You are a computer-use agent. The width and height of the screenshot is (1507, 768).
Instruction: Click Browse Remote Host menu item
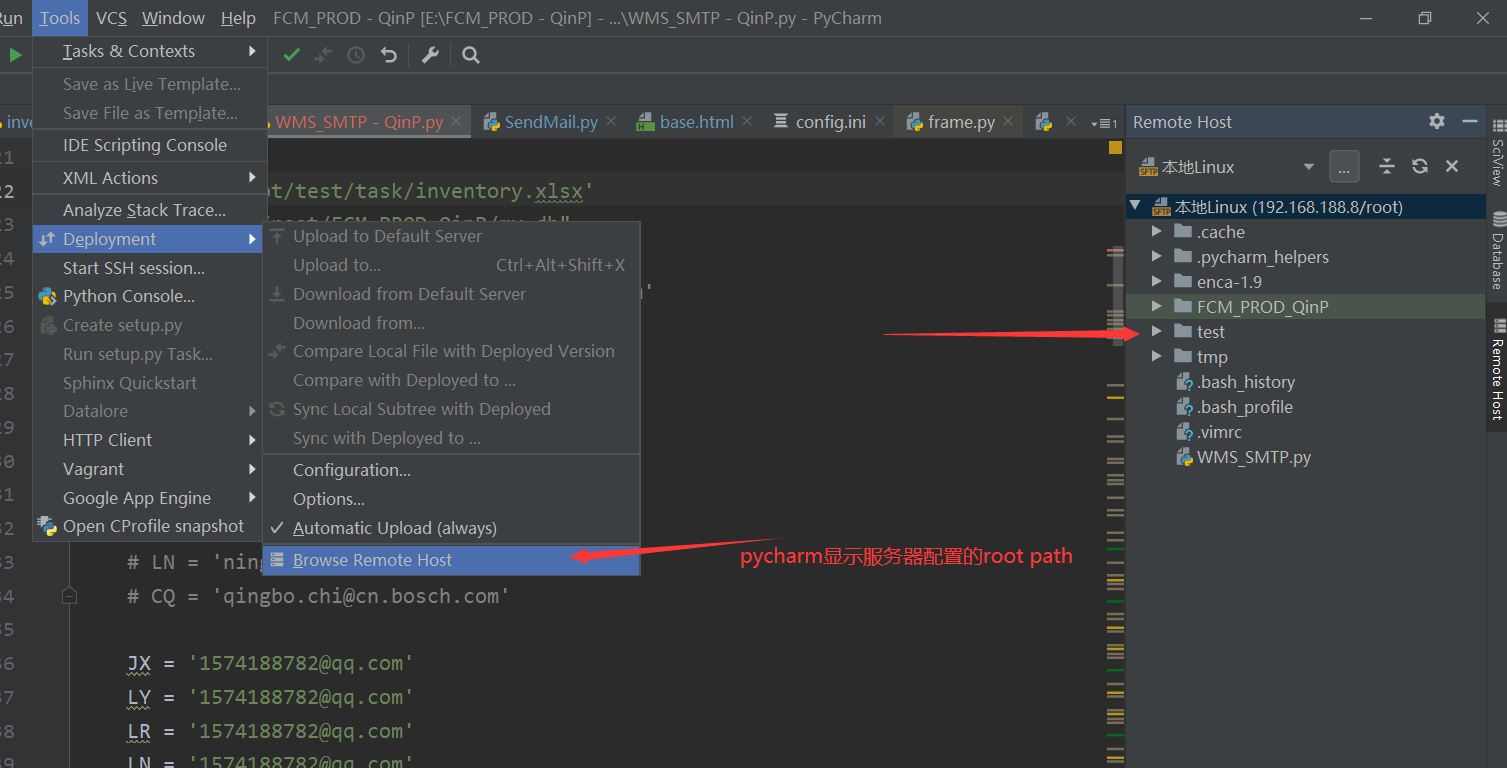point(451,560)
